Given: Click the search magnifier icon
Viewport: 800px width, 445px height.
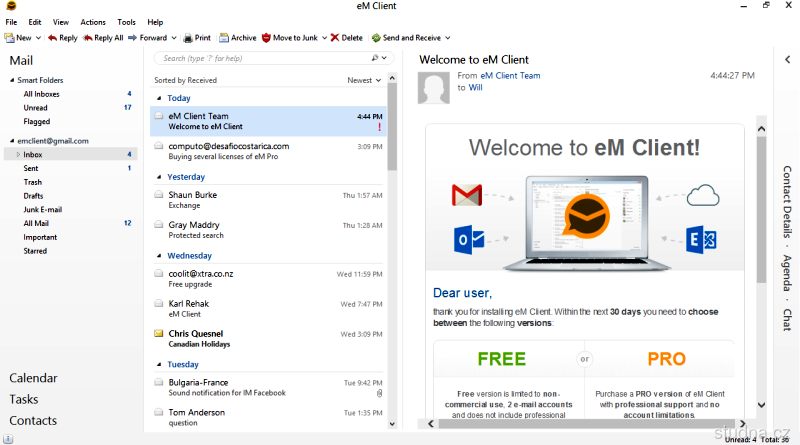Looking at the screenshot, I should (x=375, y=58).
